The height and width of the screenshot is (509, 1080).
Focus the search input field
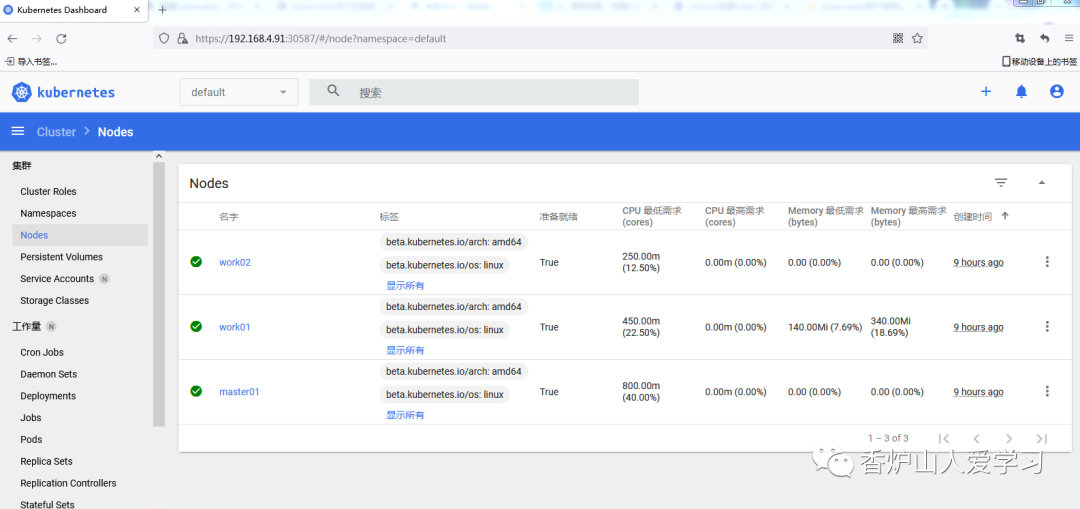(474, 92)
